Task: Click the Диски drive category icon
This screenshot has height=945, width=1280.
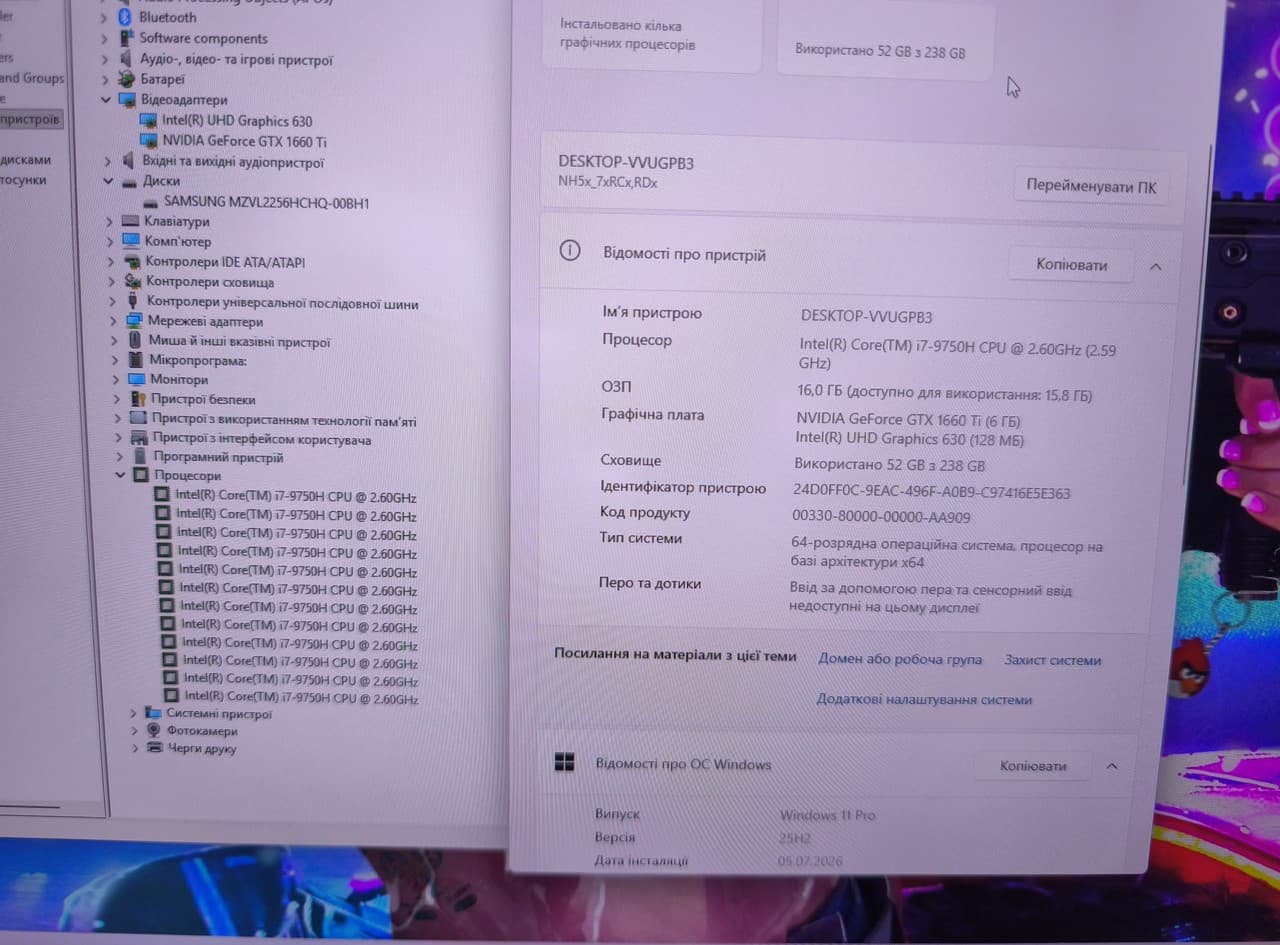Action: (x=128, y=182)
